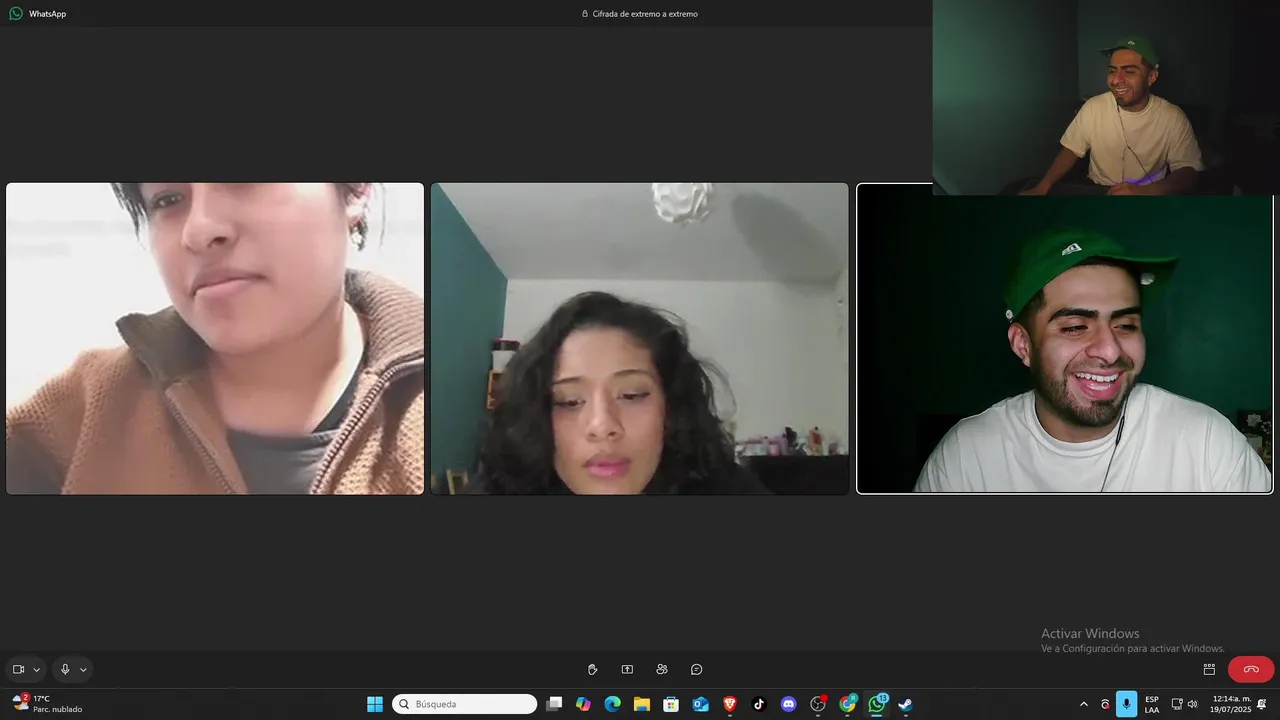Image resolution: width=1280 pixels, height=720 pixels.
Task: Open the clock showing 12:14 a. m.
Action: click(1231, 704)
